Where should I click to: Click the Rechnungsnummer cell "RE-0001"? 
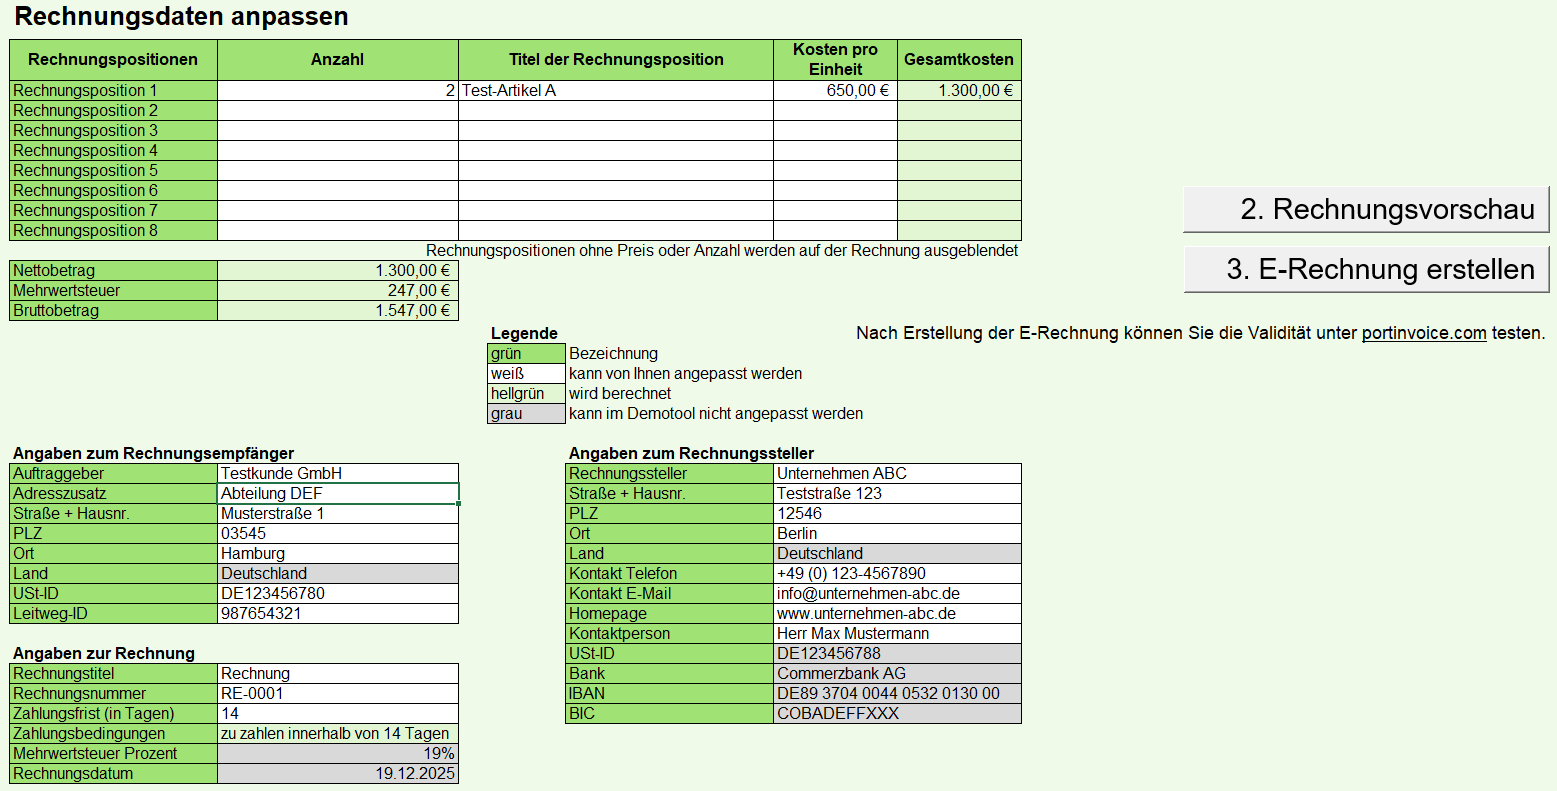[337, 693]
